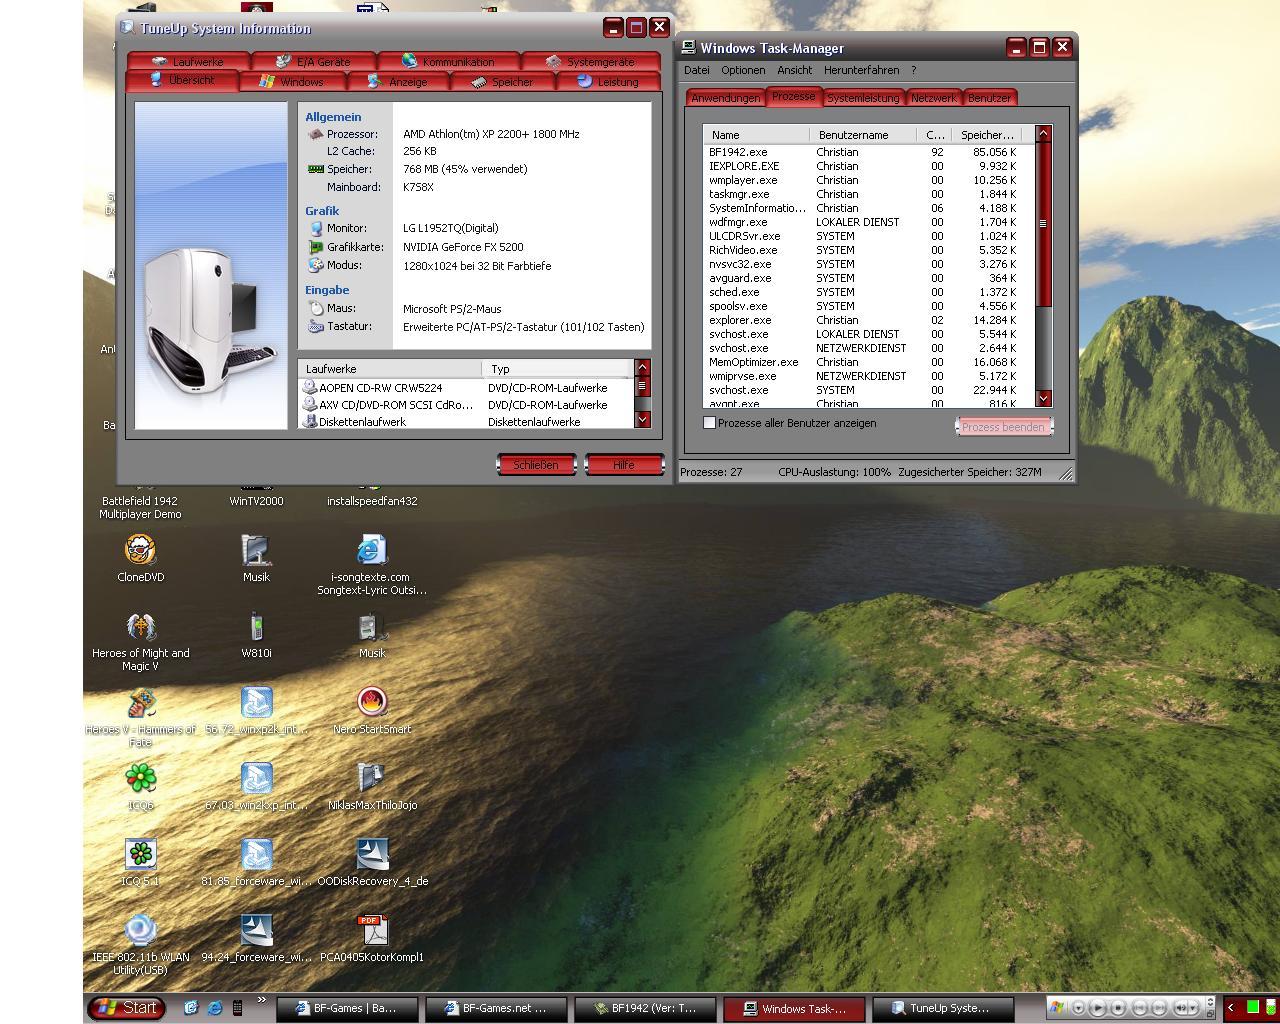Select the BF1942.exe process row
Viewport: 1280px width, 1024px height.
coord(868,152)
